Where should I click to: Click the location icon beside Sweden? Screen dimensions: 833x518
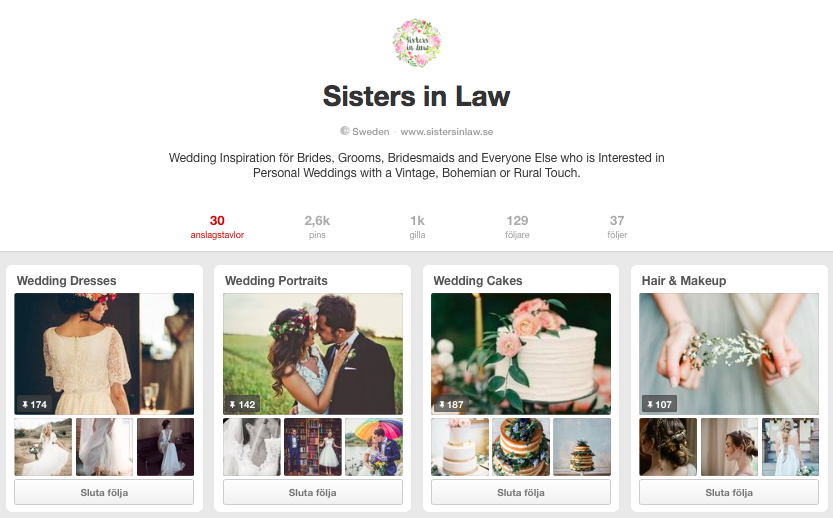point(345,131)
